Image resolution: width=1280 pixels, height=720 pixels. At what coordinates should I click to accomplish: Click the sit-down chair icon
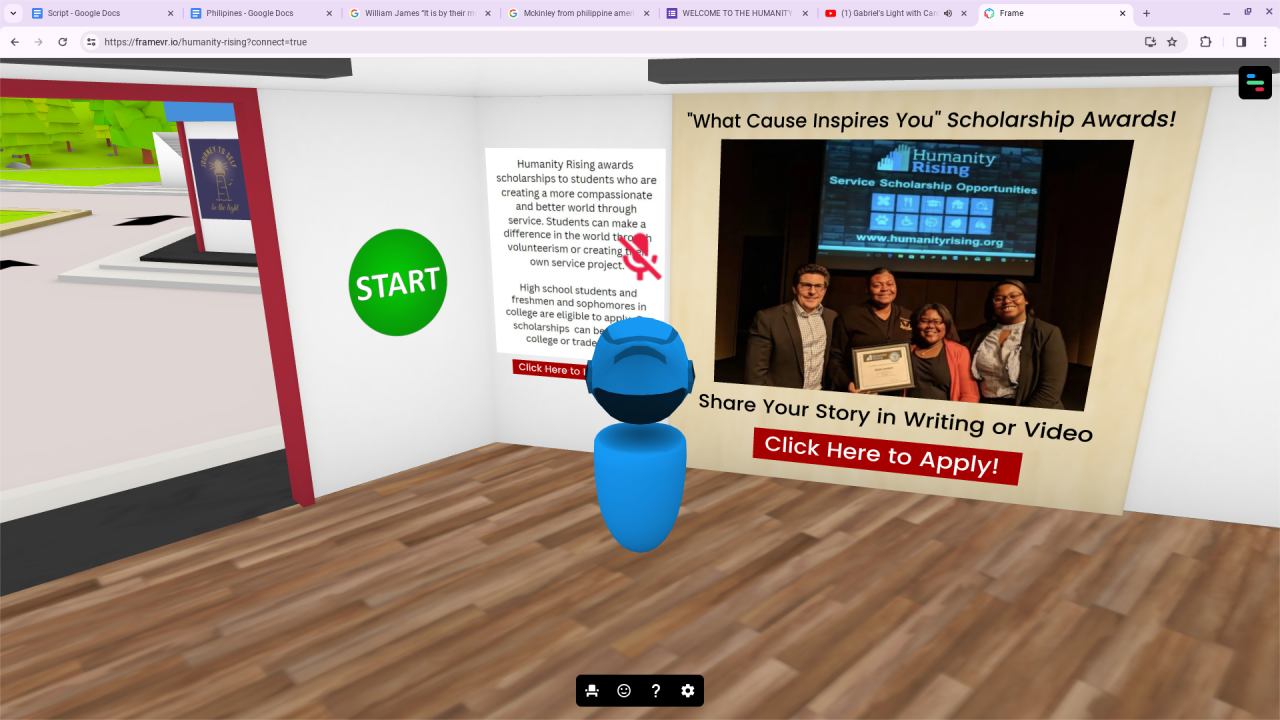click(x=592, y=691)
